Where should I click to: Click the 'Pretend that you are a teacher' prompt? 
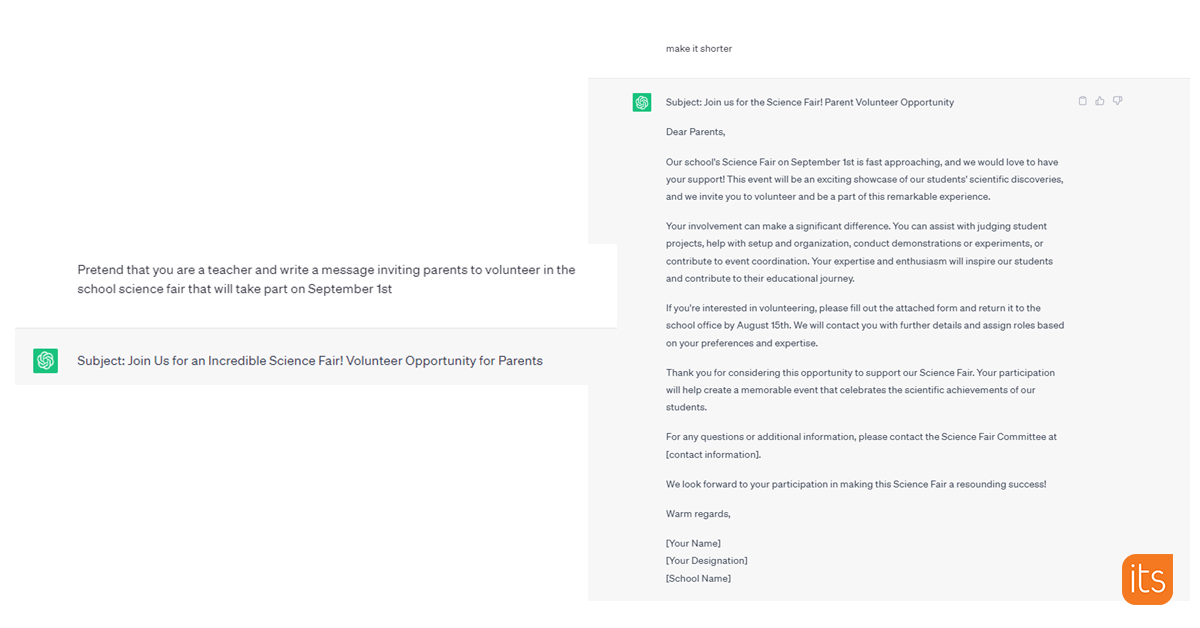[326, 279]
